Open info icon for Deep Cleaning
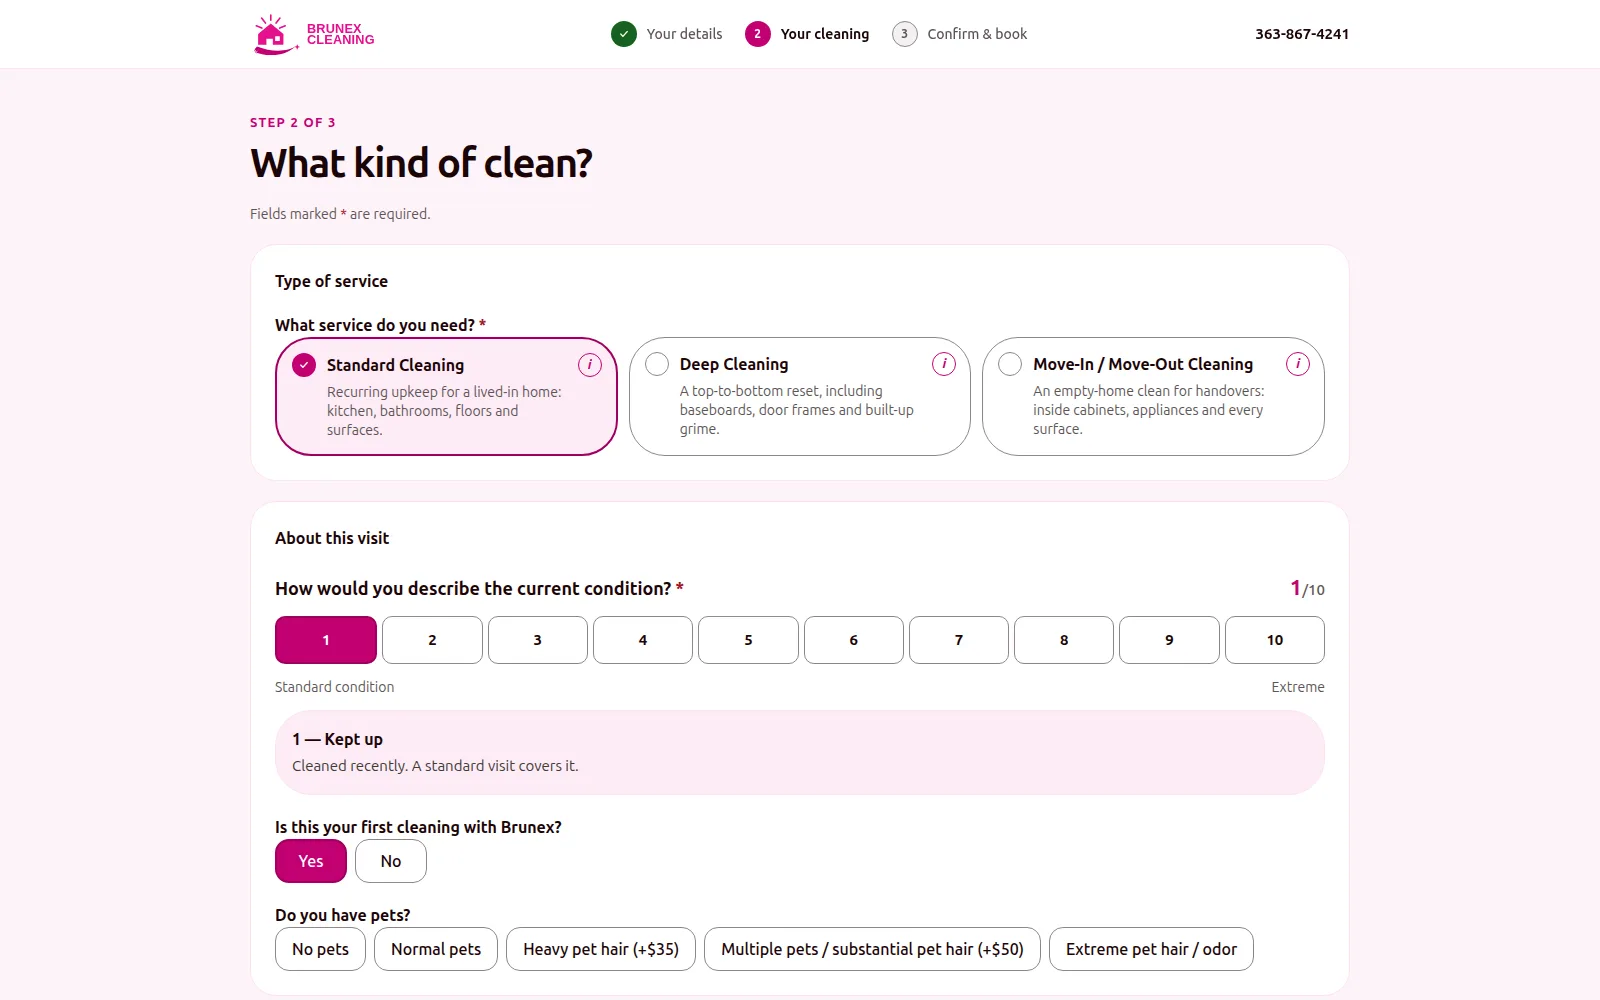This screenshot has width=1600, height=1000. tap(944, 364)
